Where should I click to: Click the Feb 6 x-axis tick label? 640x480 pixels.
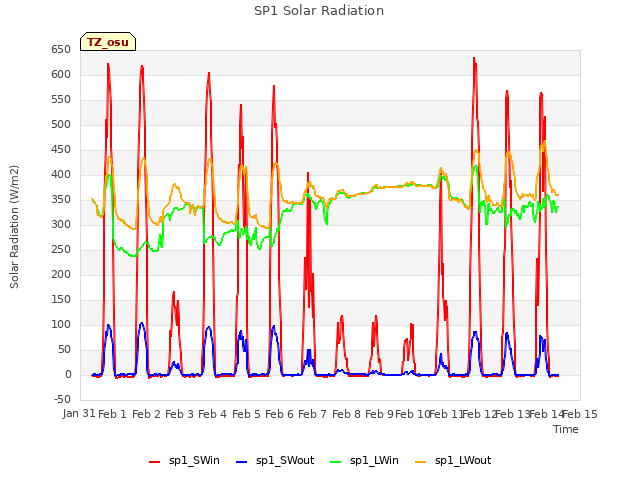pyautogui.click(x=279, y=414)
